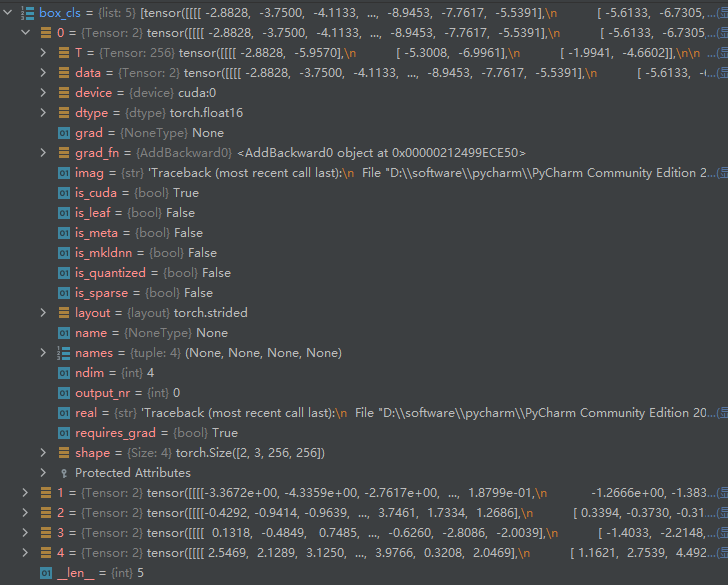Select the is_cuda True value
The image size is (728, 585).
(186, 193)
